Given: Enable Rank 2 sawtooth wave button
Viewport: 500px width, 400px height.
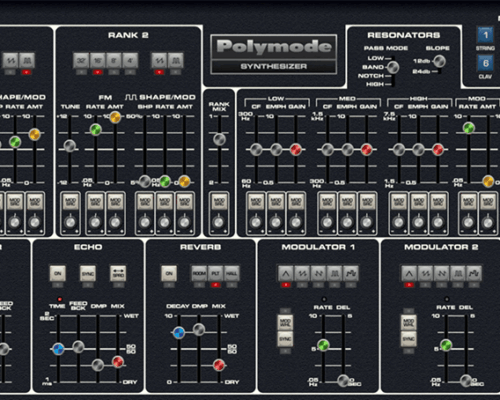Looking at the screenshot, I should [x=159, y=61].
